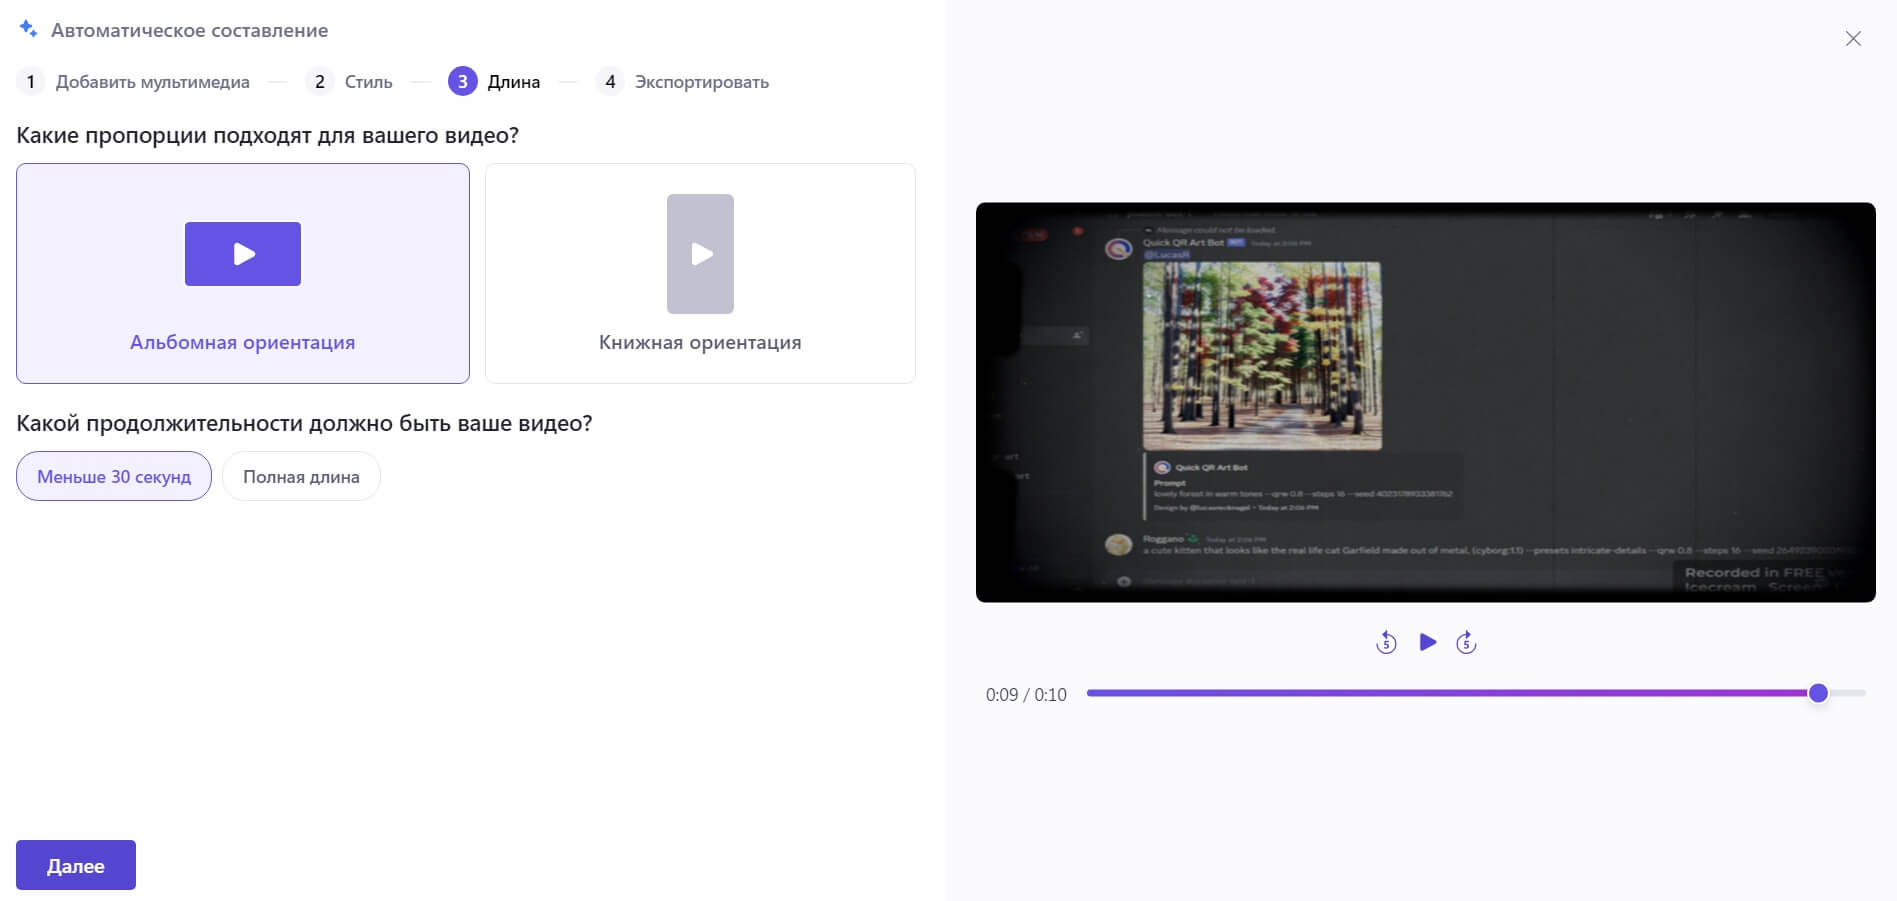
Task: Click the Какие пропорции подходят question text
Action: pos(268,135)
